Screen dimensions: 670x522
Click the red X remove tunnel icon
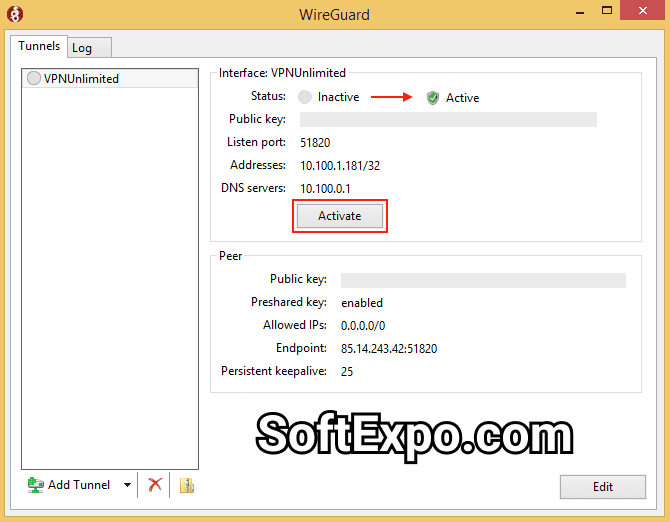(x=155, y=485)
